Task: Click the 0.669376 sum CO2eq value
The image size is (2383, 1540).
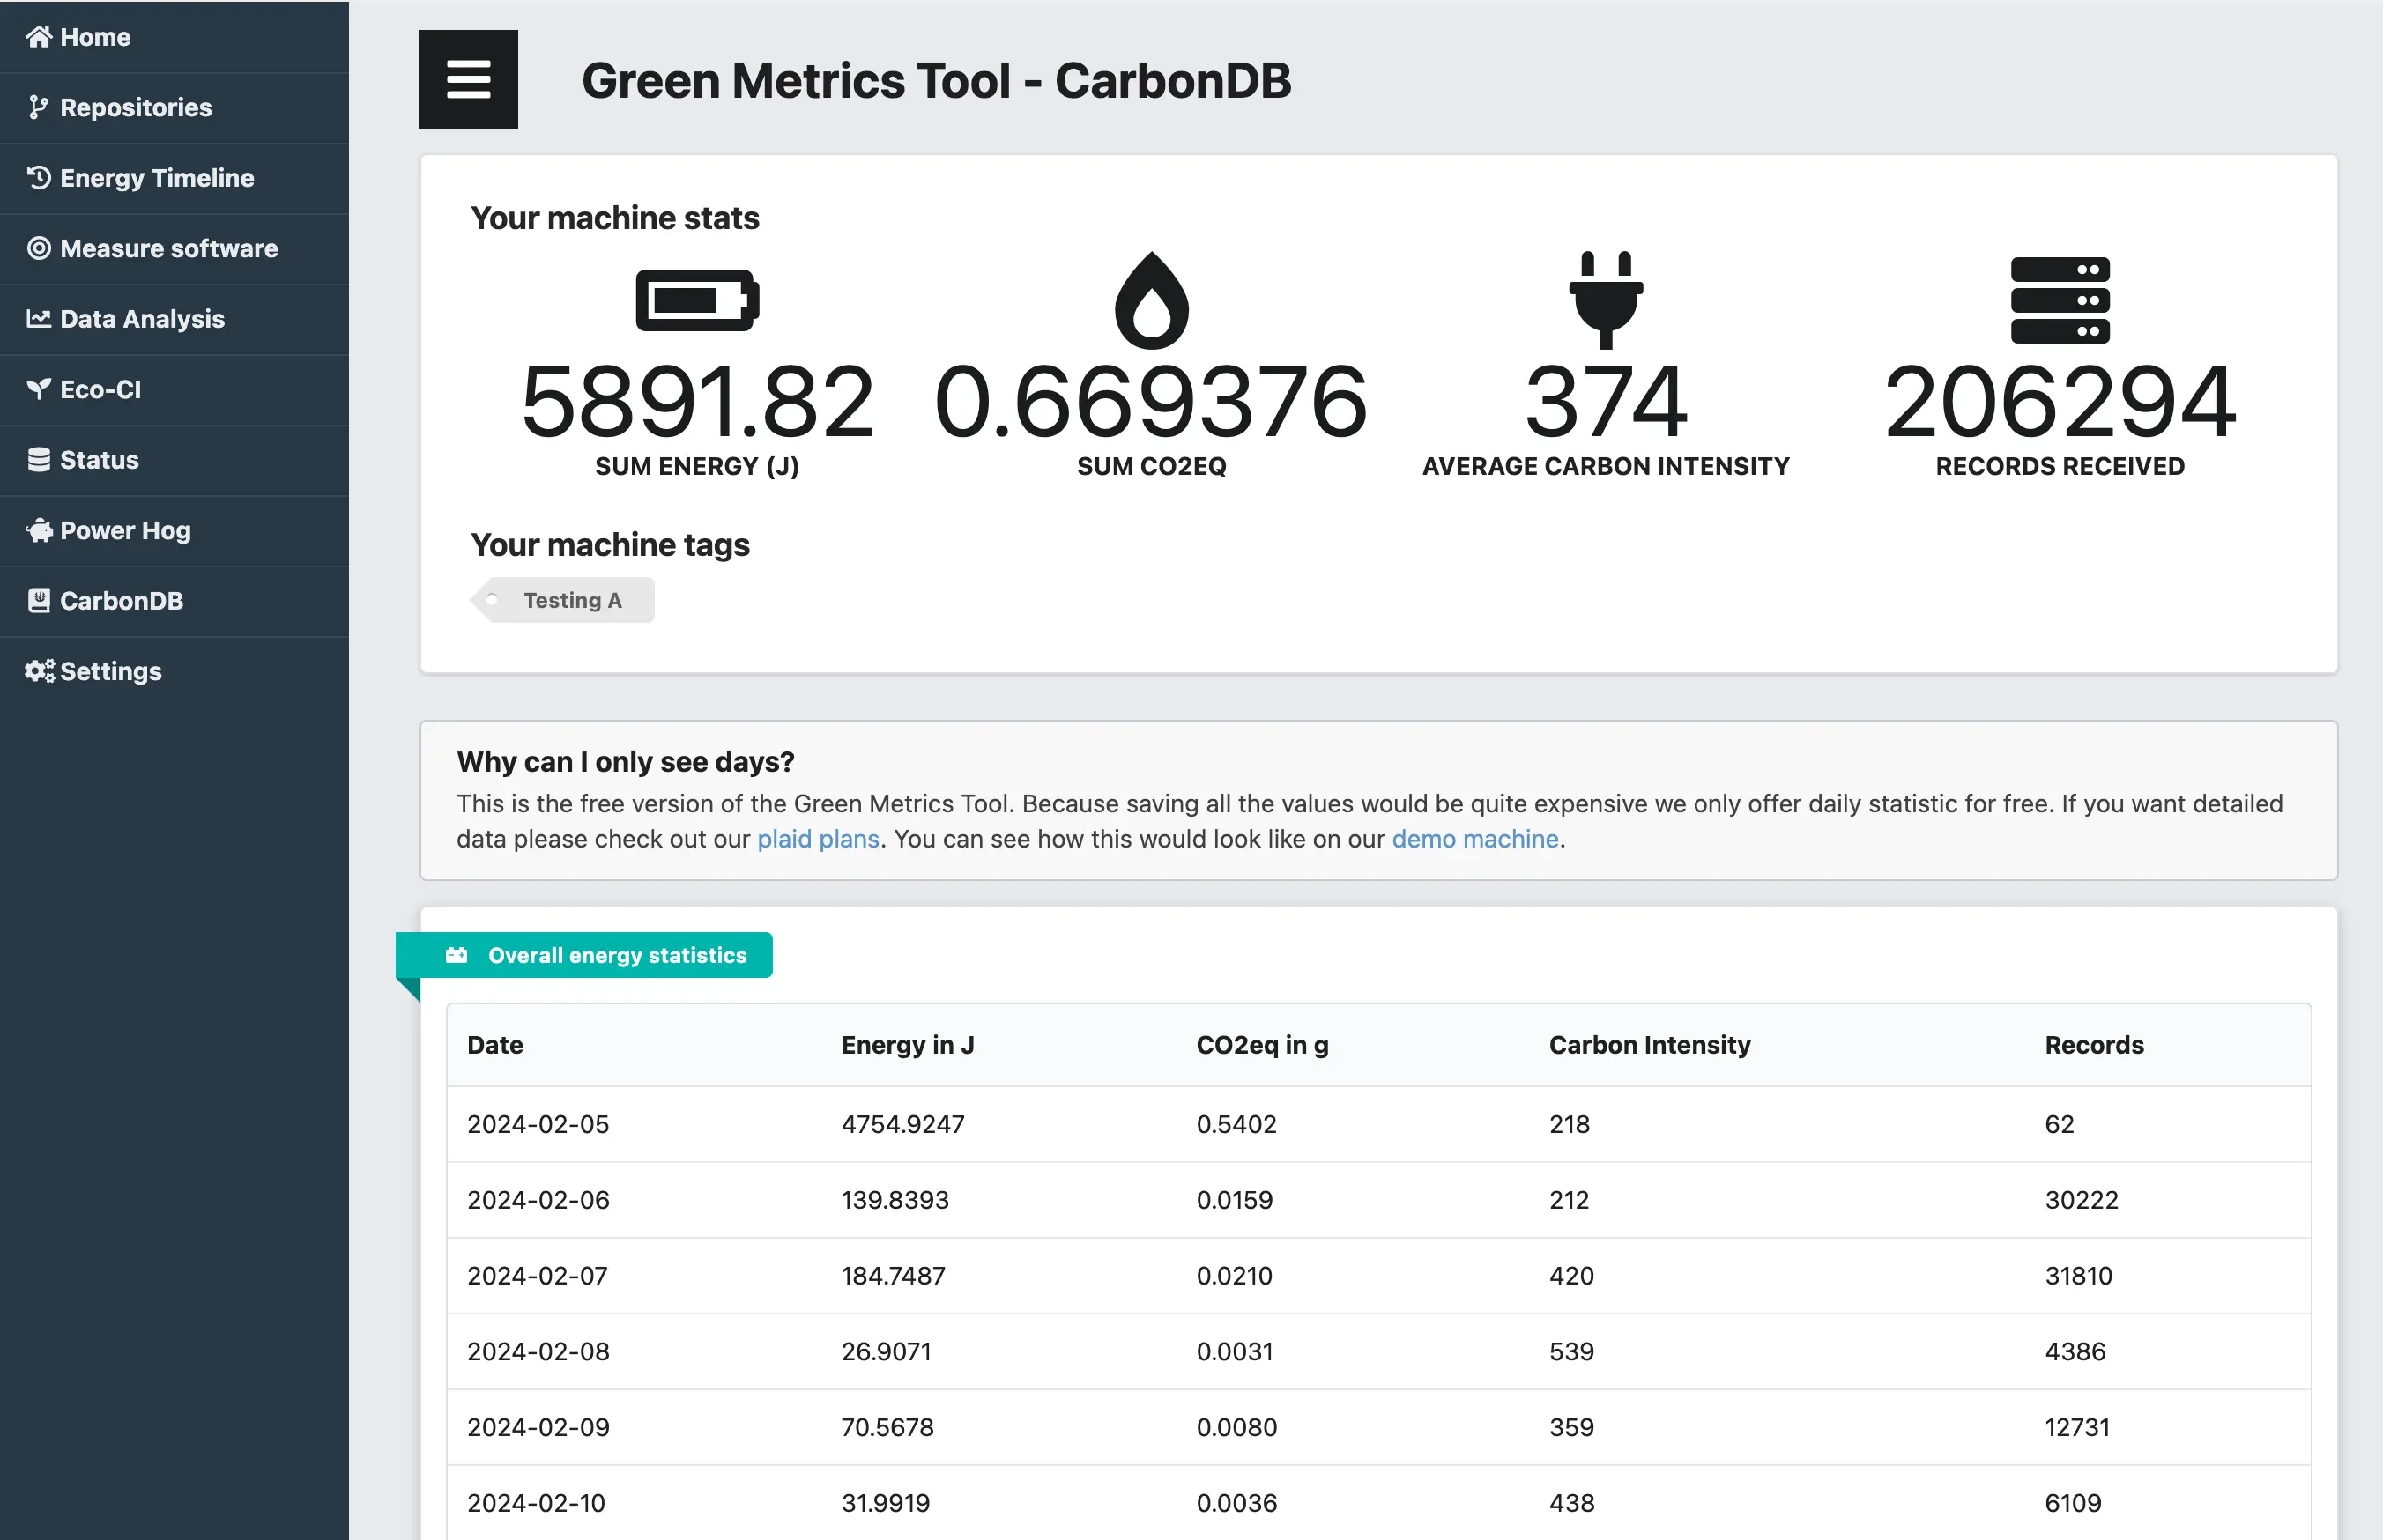Action: tap(1151, 402)
